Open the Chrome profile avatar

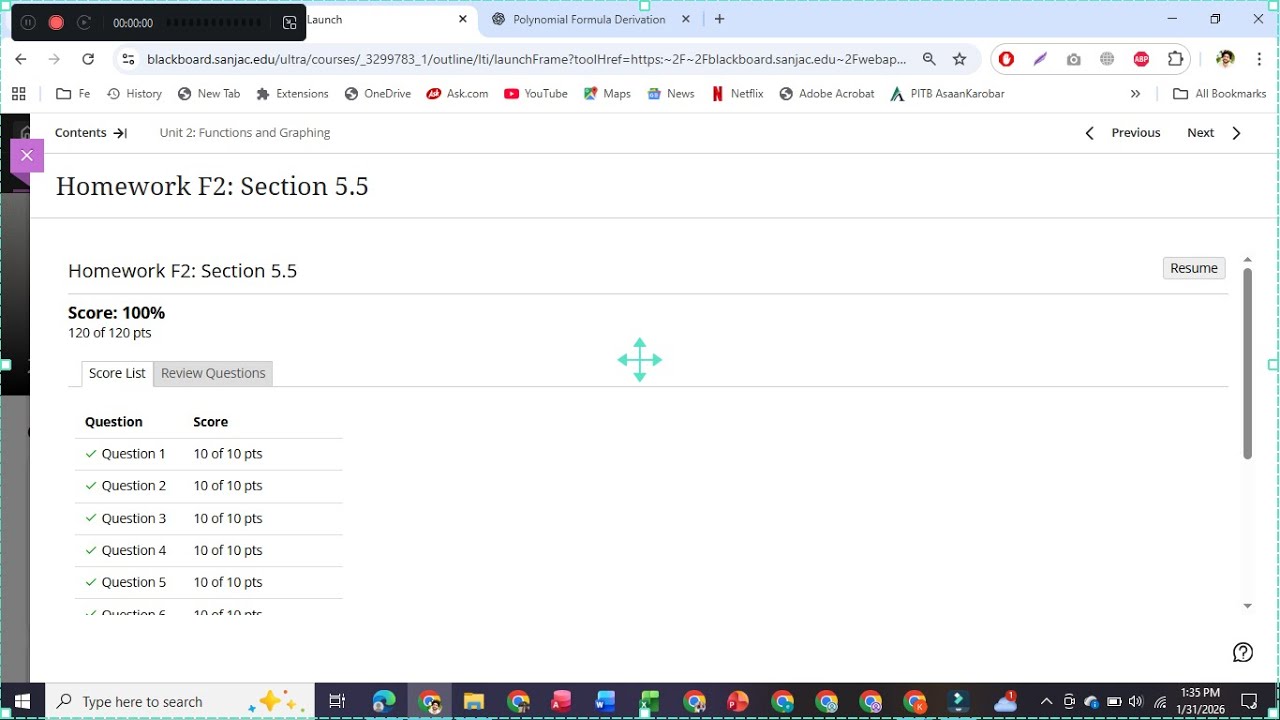tap(1225, 59)
